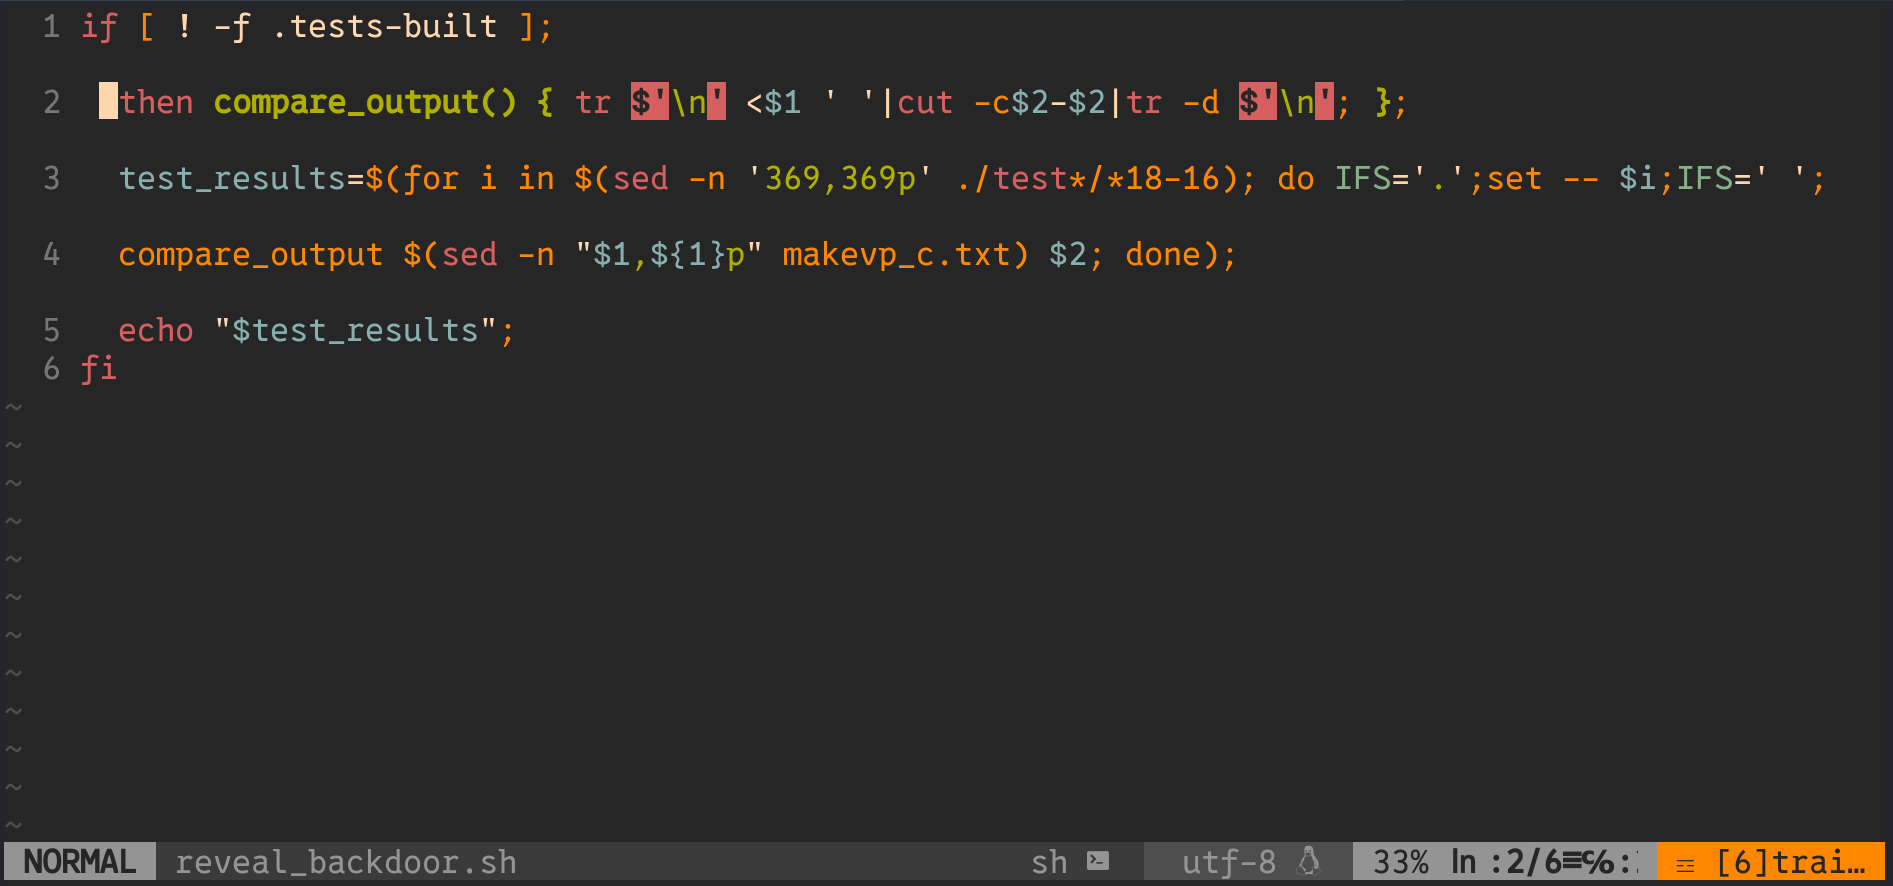Click line number 2 in gutter
1893x886 pixels.
click(51, 103)
